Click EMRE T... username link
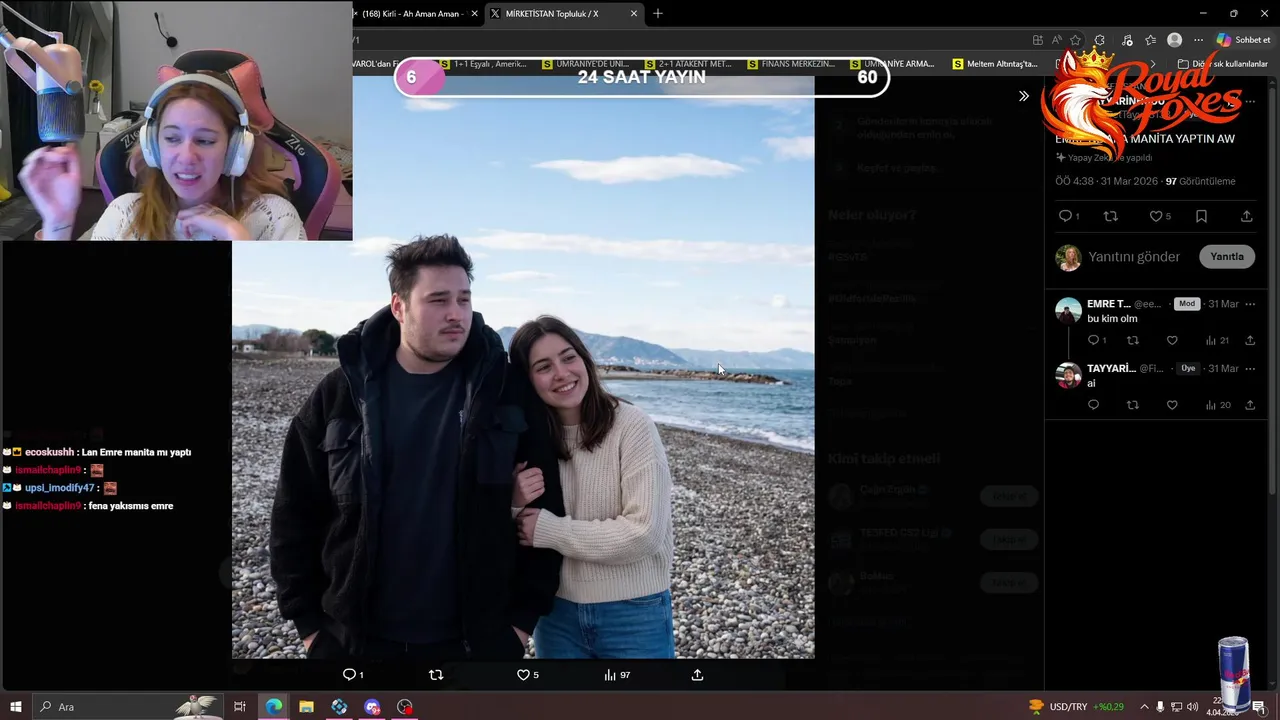Image resolution: width=1280 pixels, height=720 pixels. (x=1108, y=304)
